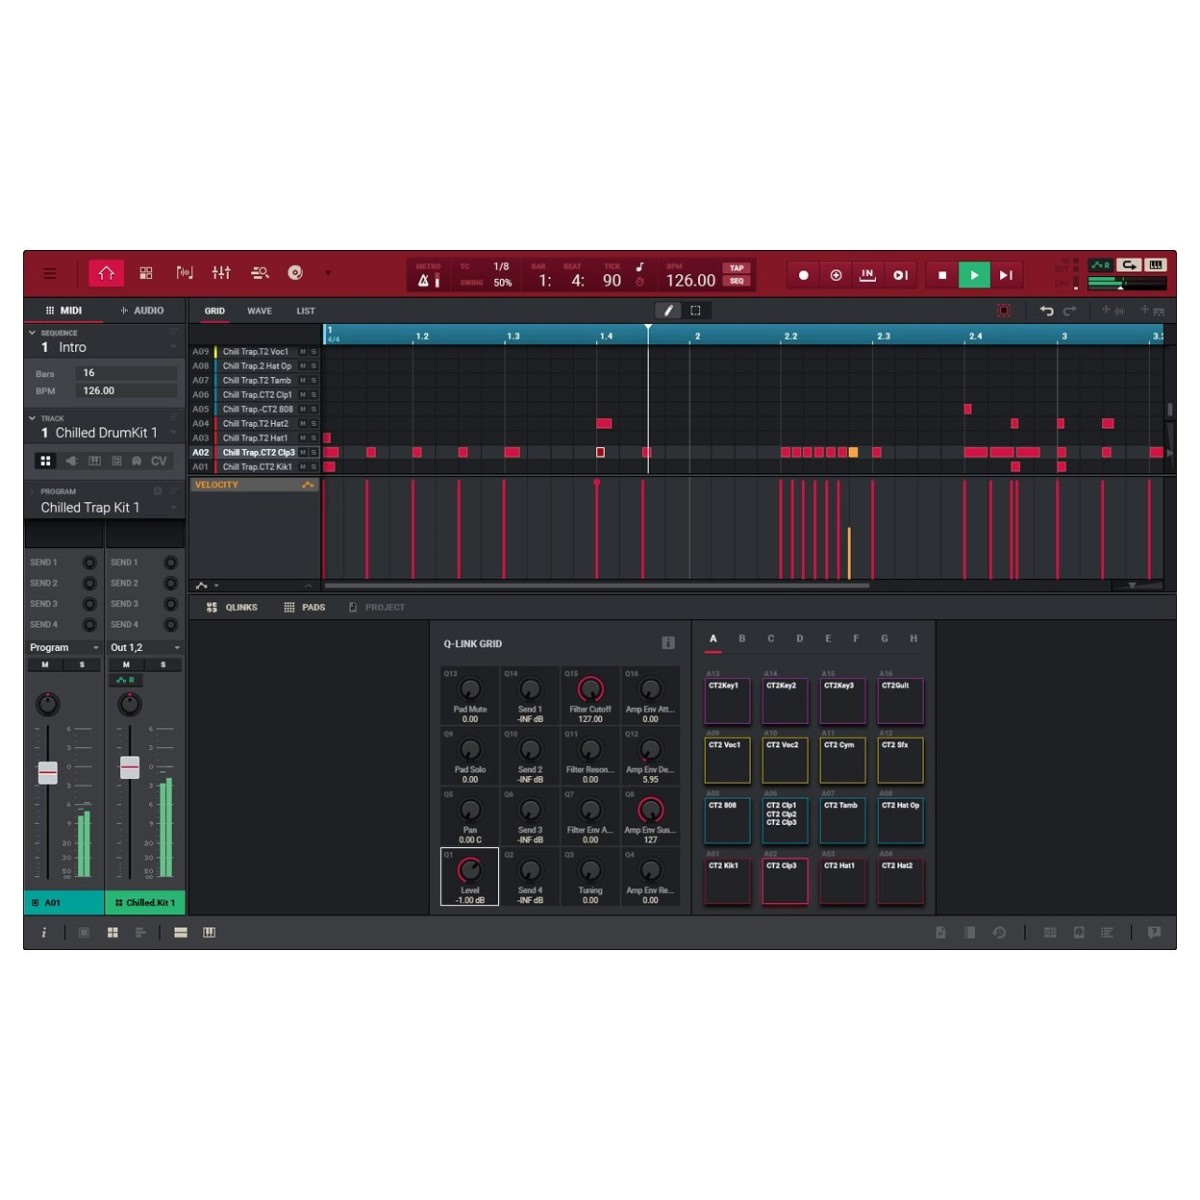Click the metronome icon
Screen dimensions: 1200x1200
pyautogui.click(x=424, y=281)
